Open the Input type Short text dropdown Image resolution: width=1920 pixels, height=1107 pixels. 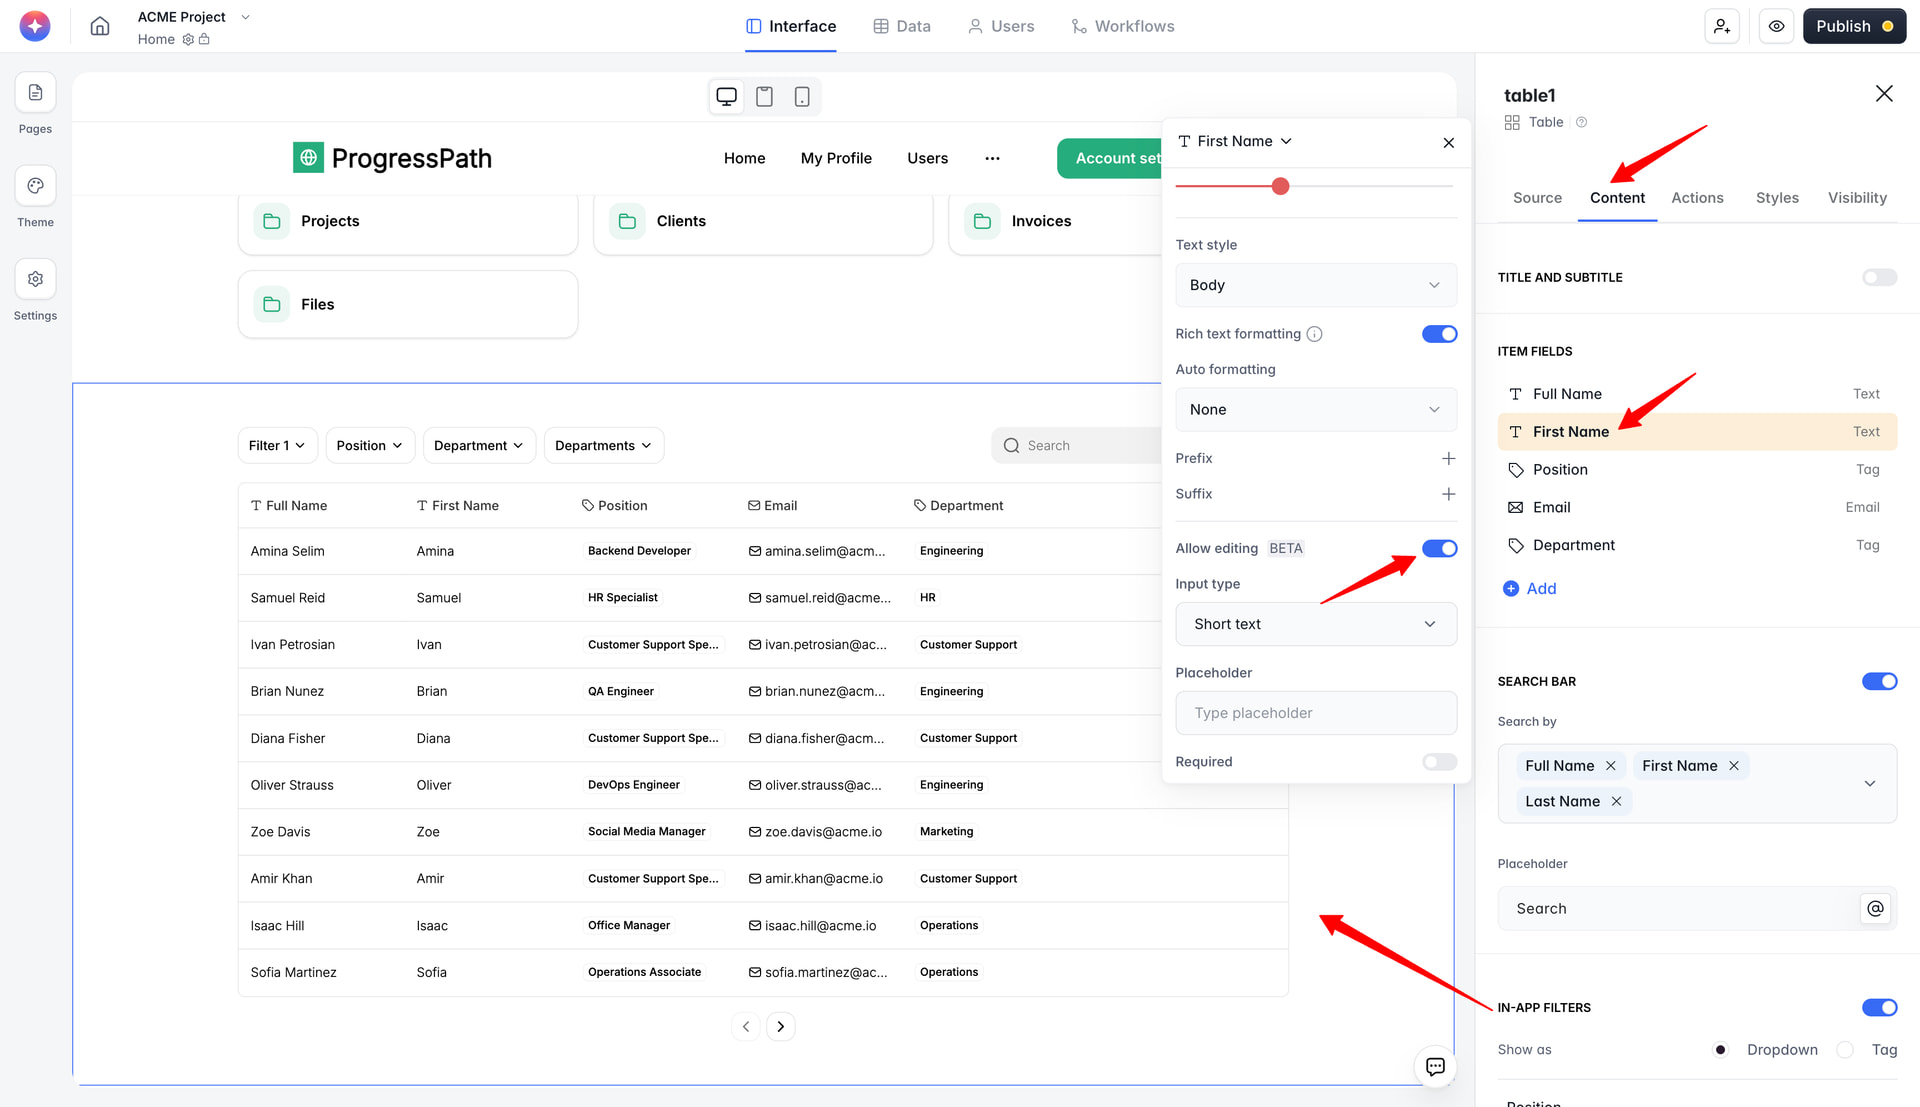click(1316, 624)
